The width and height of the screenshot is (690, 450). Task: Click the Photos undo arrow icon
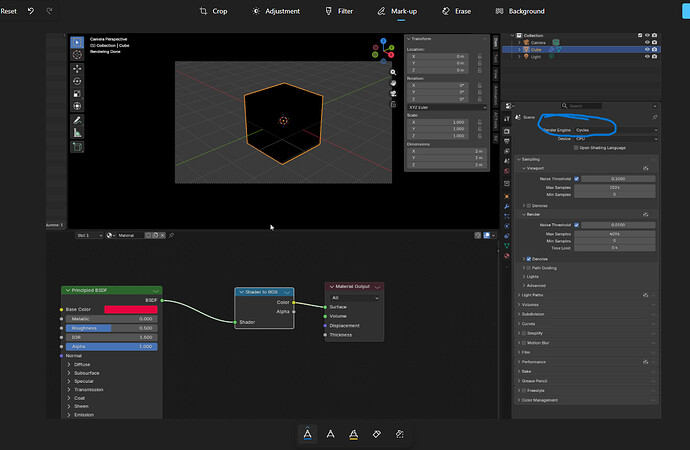coord(31,11)
